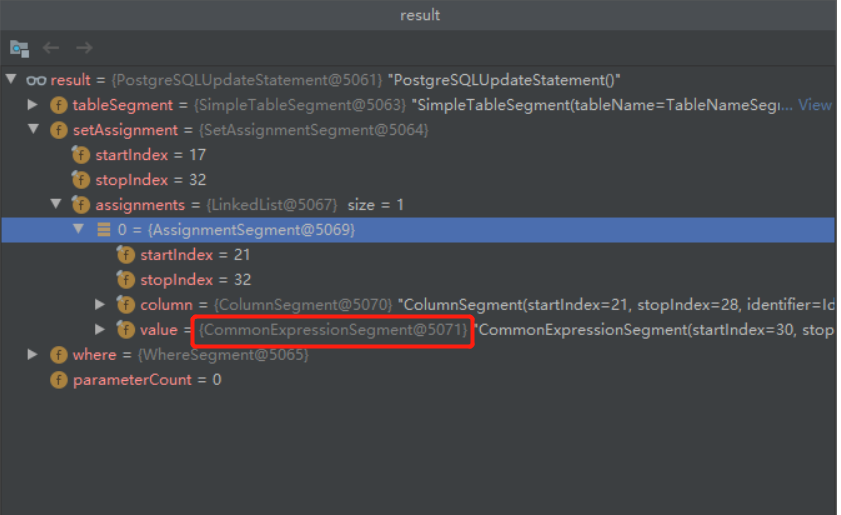Click the PostgreSQLUpdateStatement@5061 type text

point(247,80)
